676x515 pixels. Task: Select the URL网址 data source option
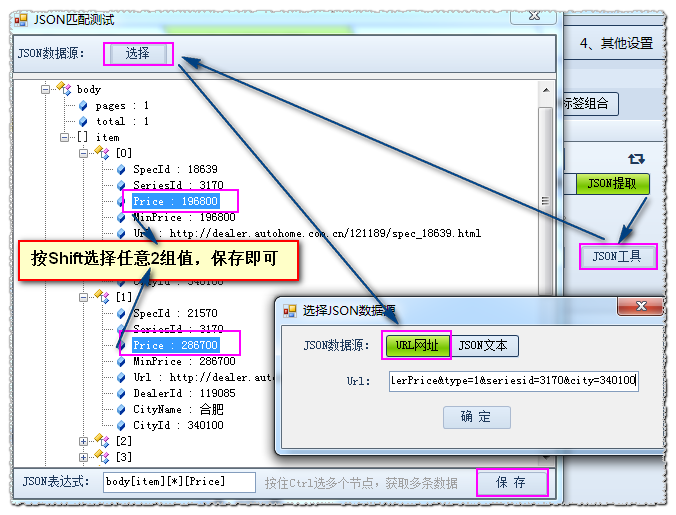point(417,346)
